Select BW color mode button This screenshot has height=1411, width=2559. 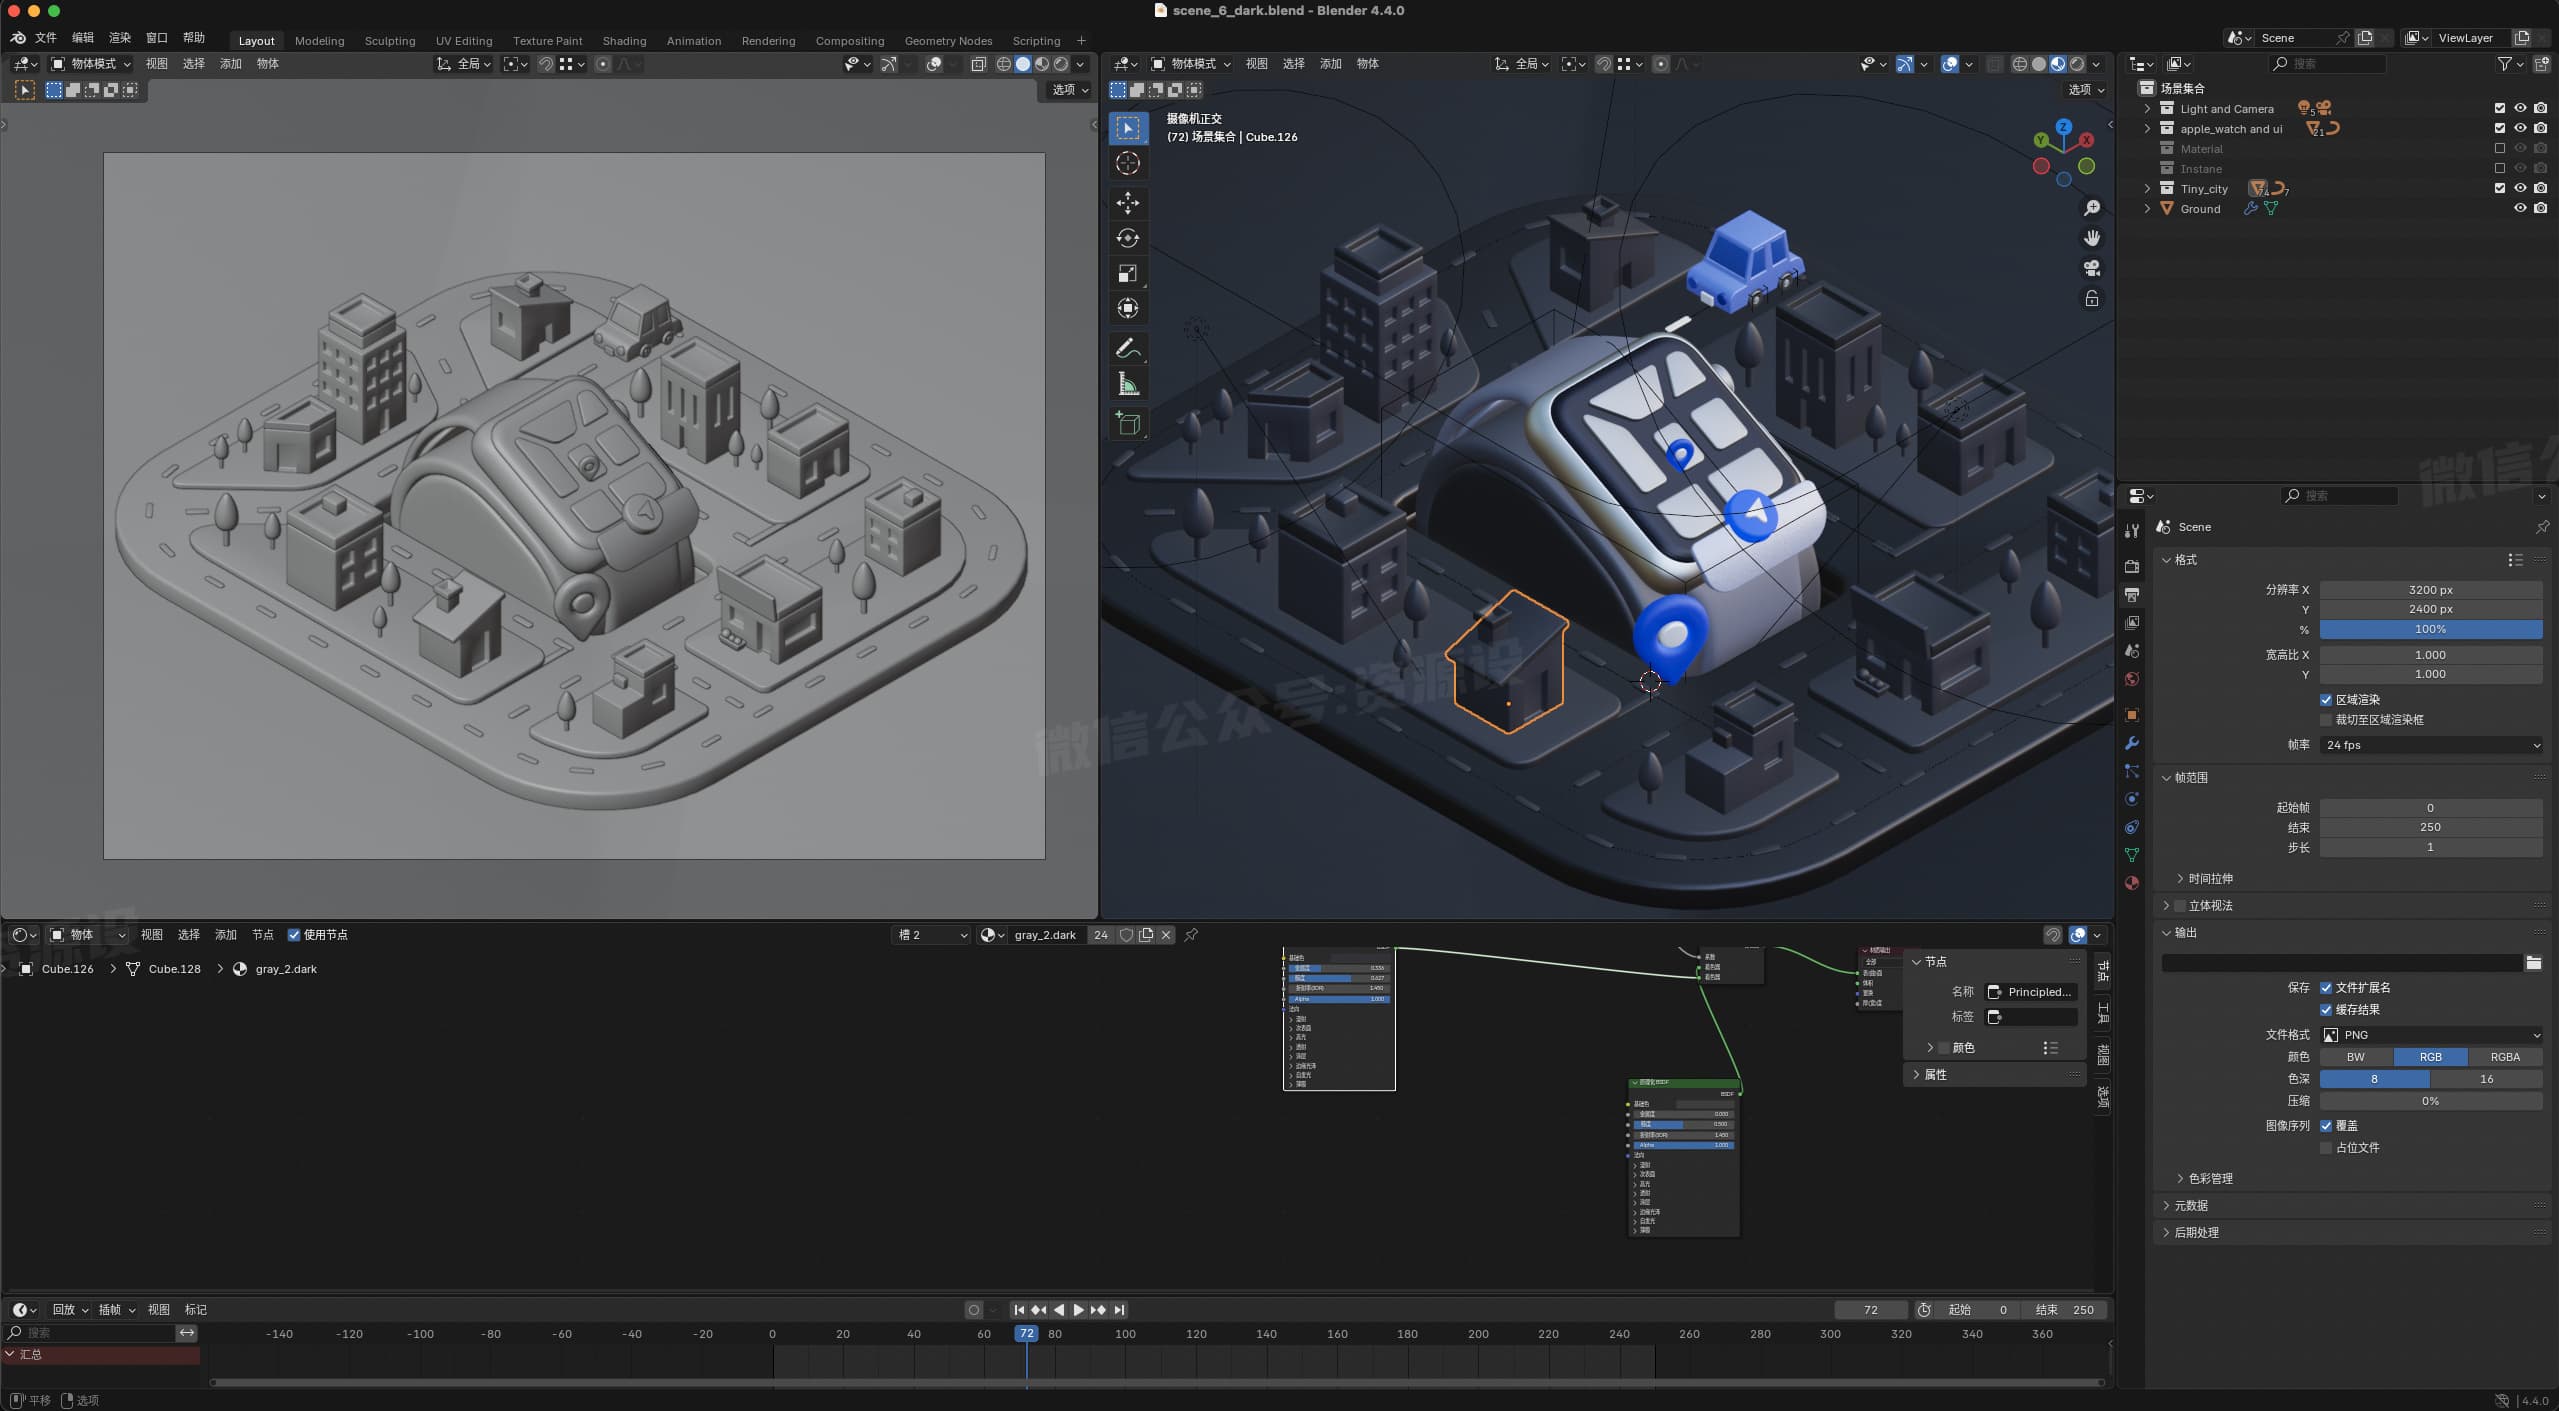[2356, 1057]
